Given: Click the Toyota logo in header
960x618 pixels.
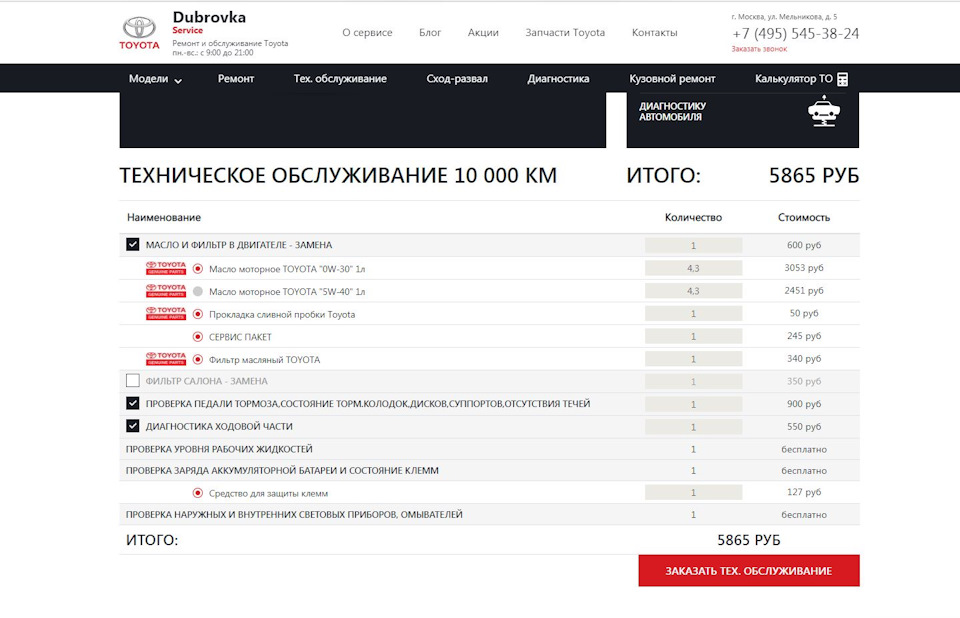Looking at the screenshot, I should point(139,33).
